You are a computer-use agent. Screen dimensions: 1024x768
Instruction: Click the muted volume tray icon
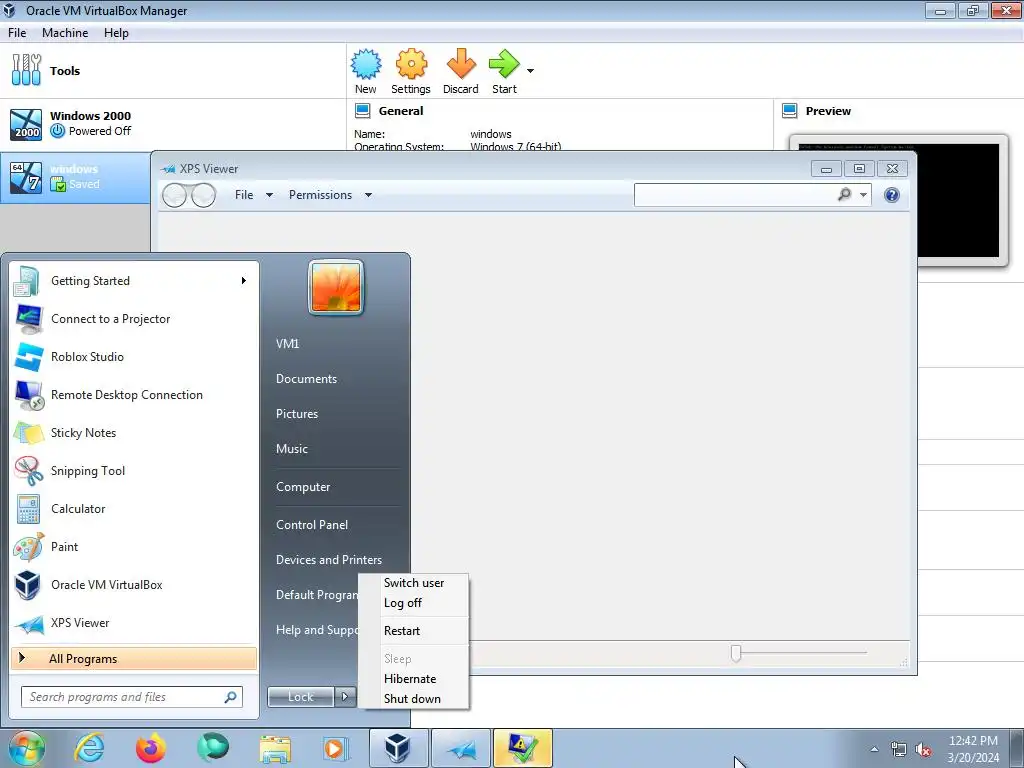(922, 750)
